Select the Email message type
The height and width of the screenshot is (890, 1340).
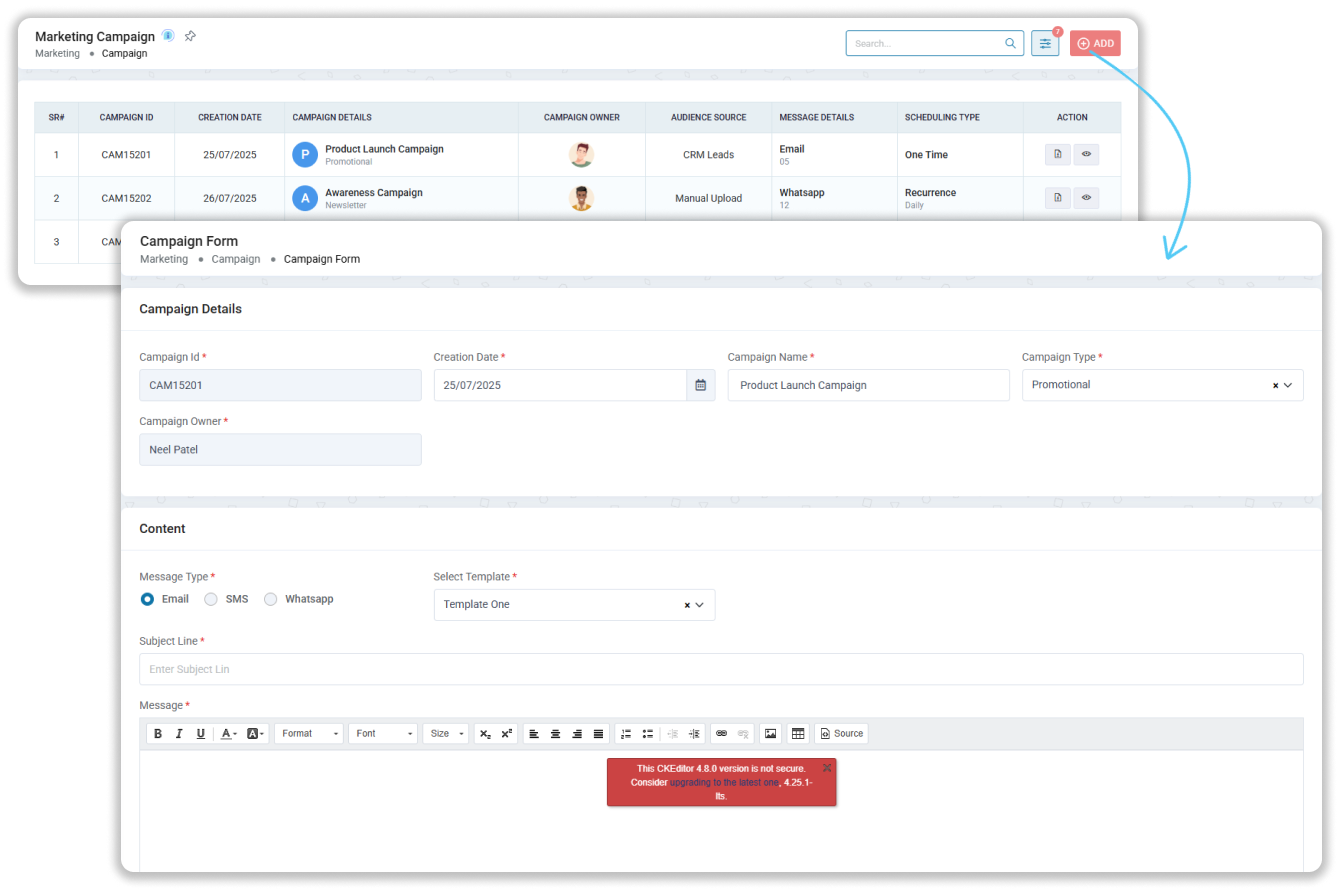148,599
